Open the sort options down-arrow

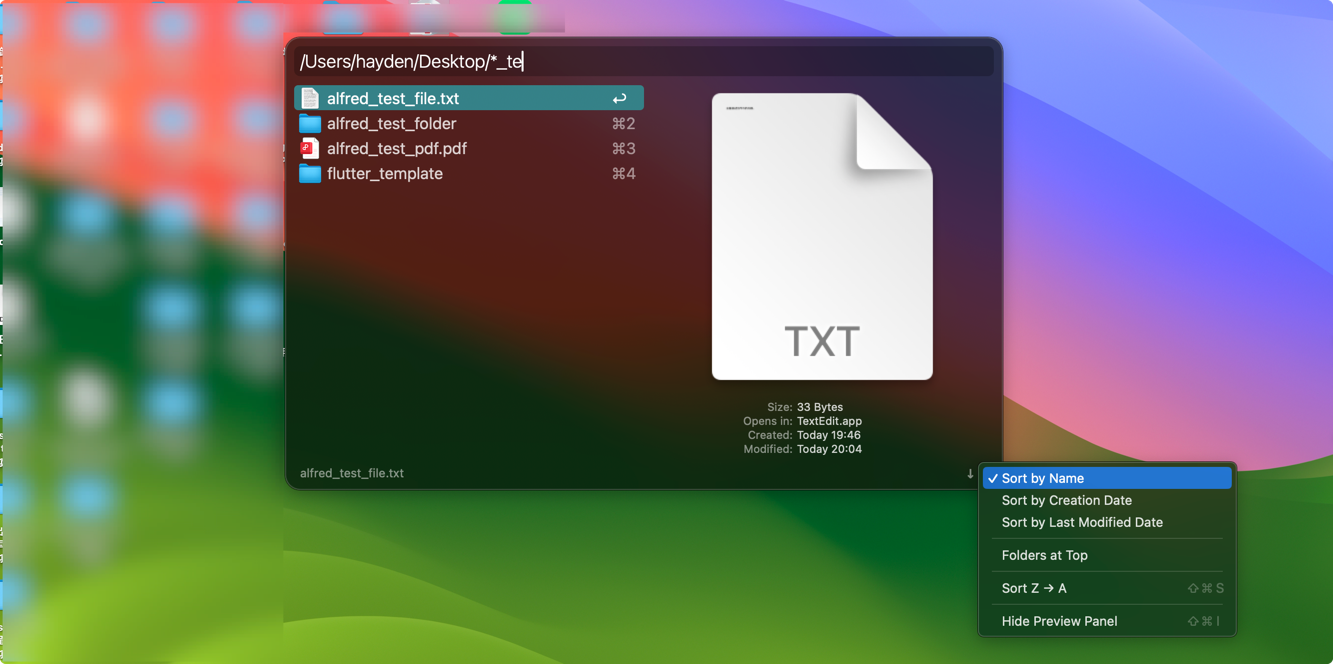(970, 474)
